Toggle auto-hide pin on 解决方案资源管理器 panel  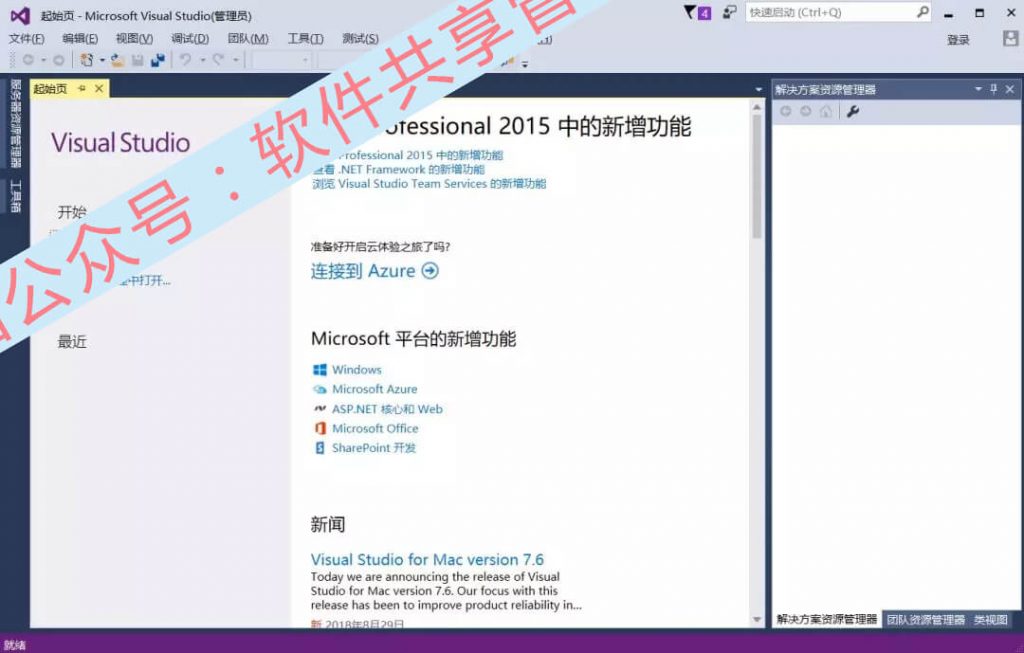click(x=993, y=89)
